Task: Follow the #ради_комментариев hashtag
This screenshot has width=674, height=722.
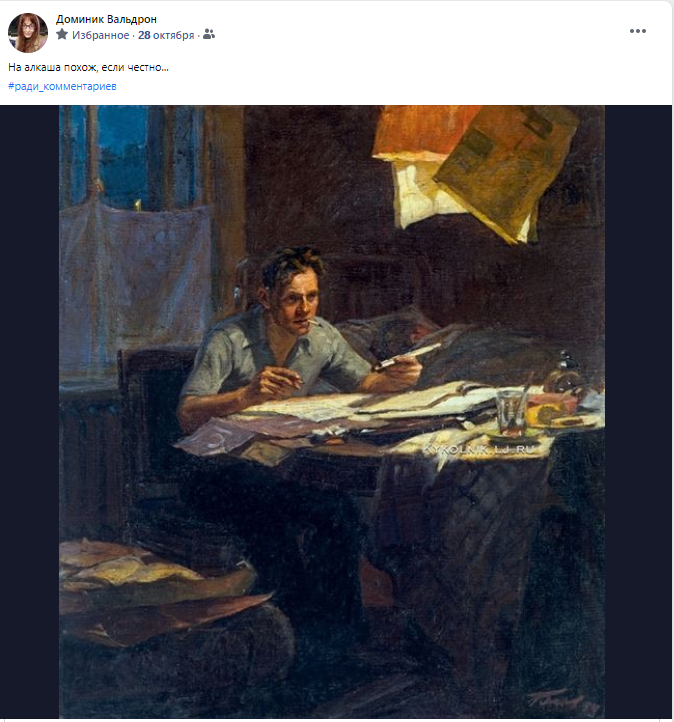Action: pos(62,86)
